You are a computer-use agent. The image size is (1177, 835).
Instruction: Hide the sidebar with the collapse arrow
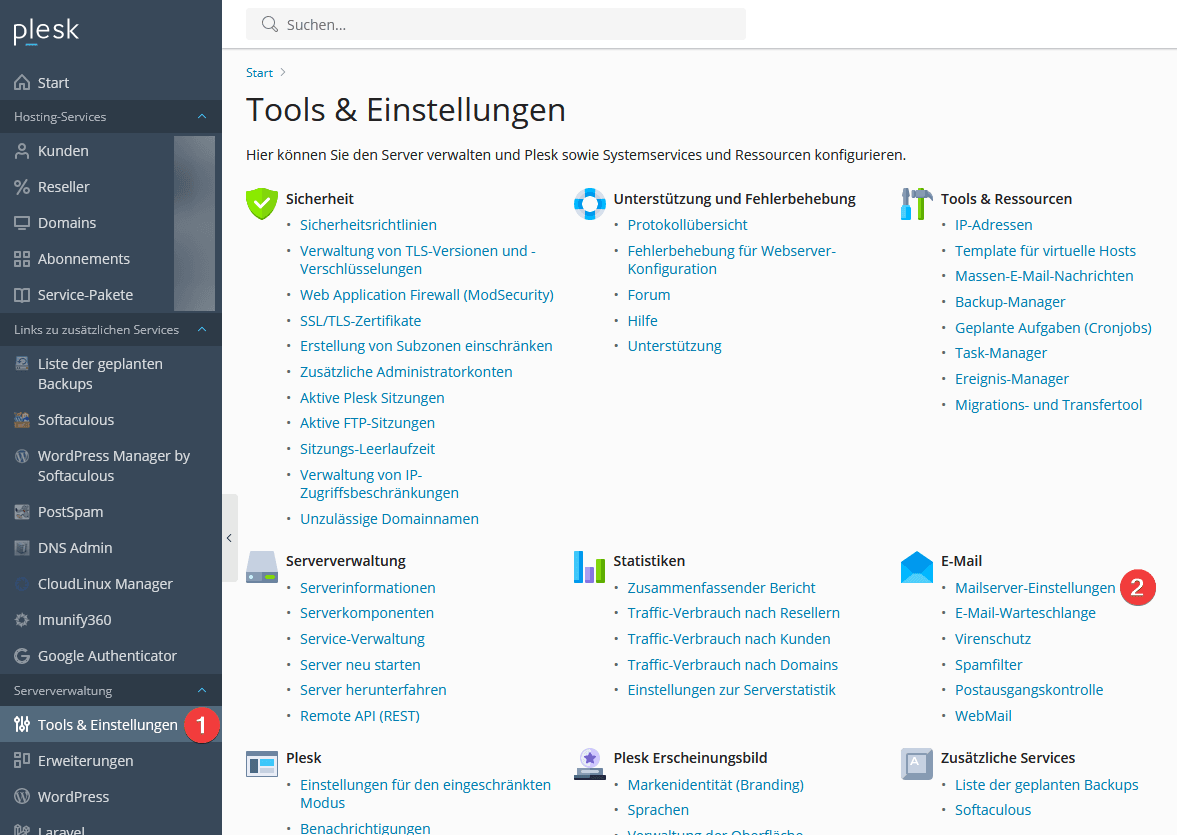tap(229, 538)
